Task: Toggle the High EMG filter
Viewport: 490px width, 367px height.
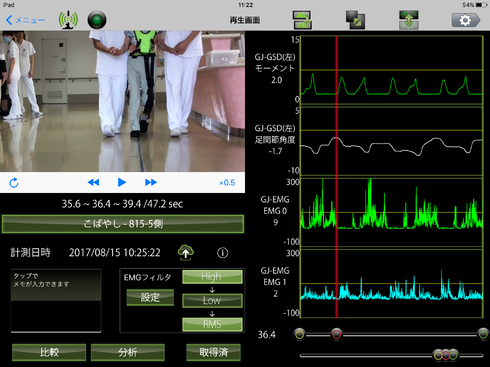Action: (212, 277)
